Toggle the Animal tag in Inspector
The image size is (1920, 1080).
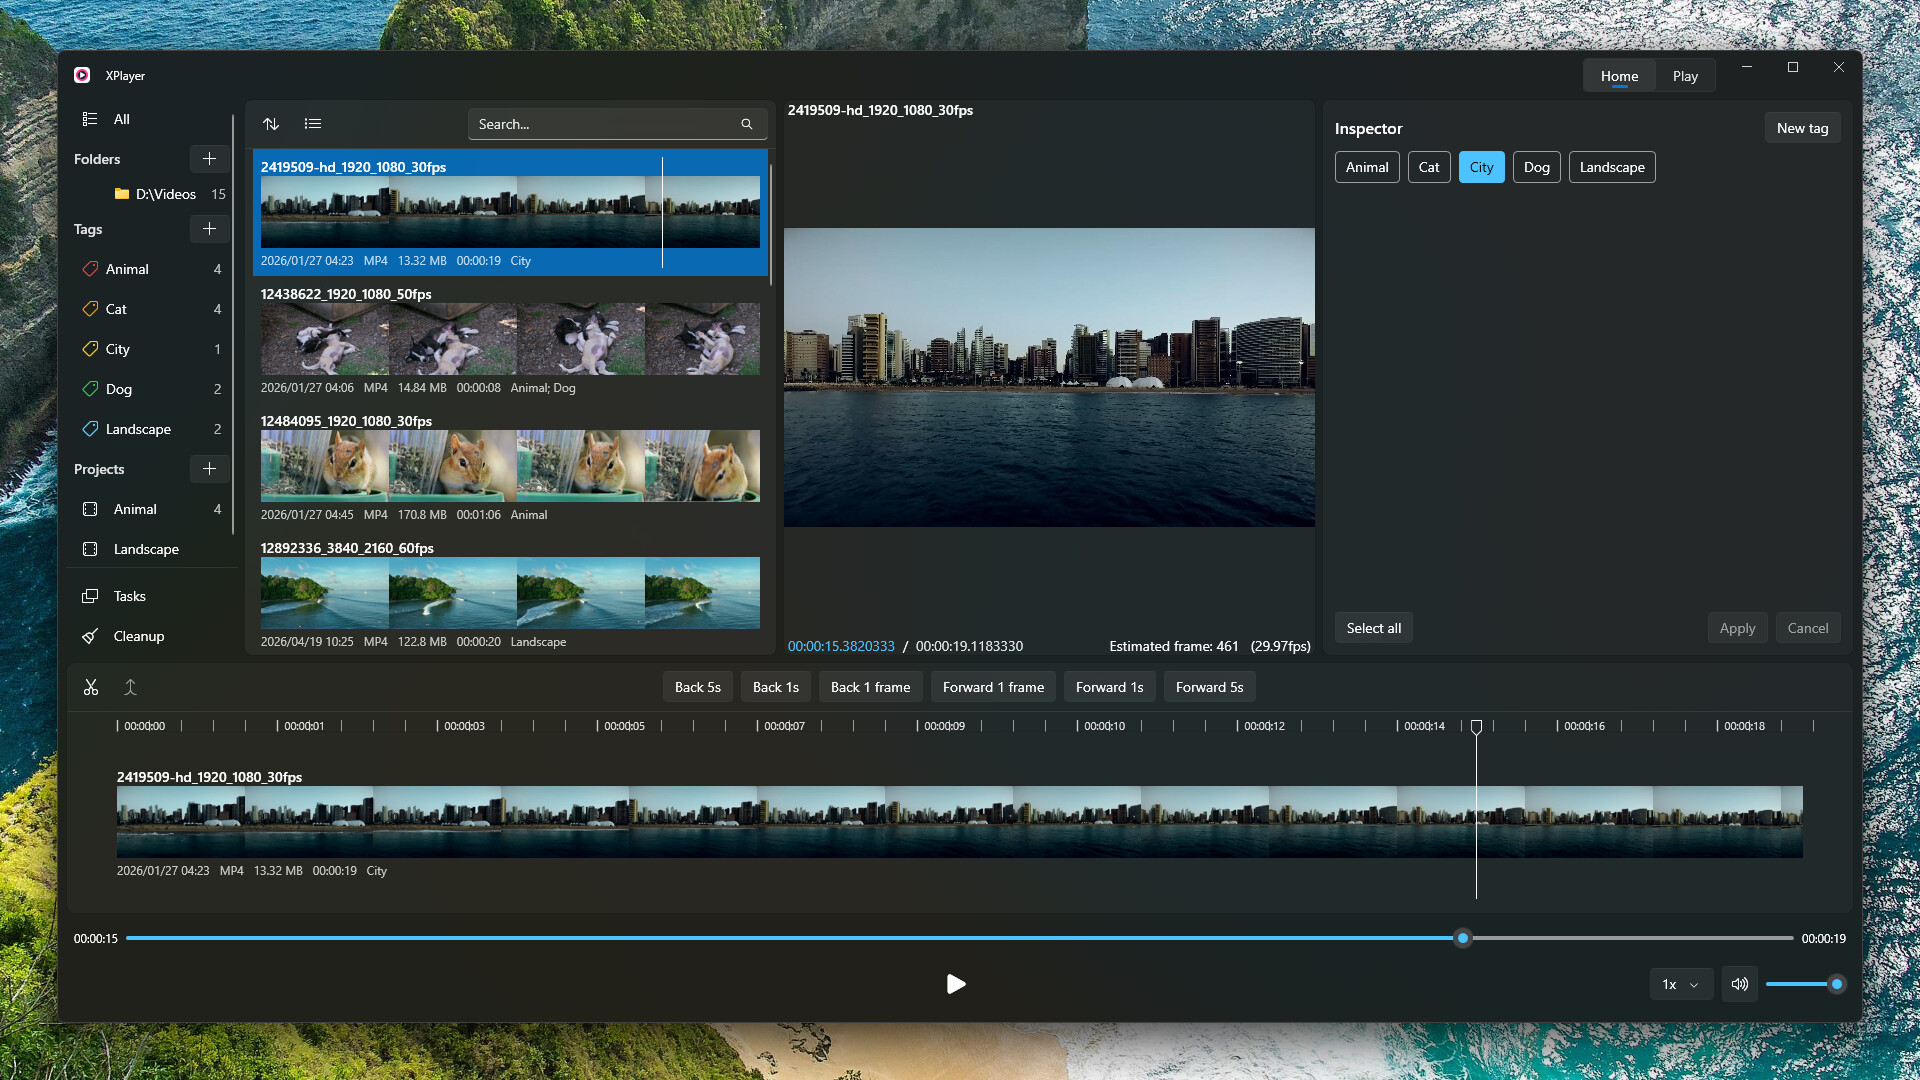(x=1366, y=167)
